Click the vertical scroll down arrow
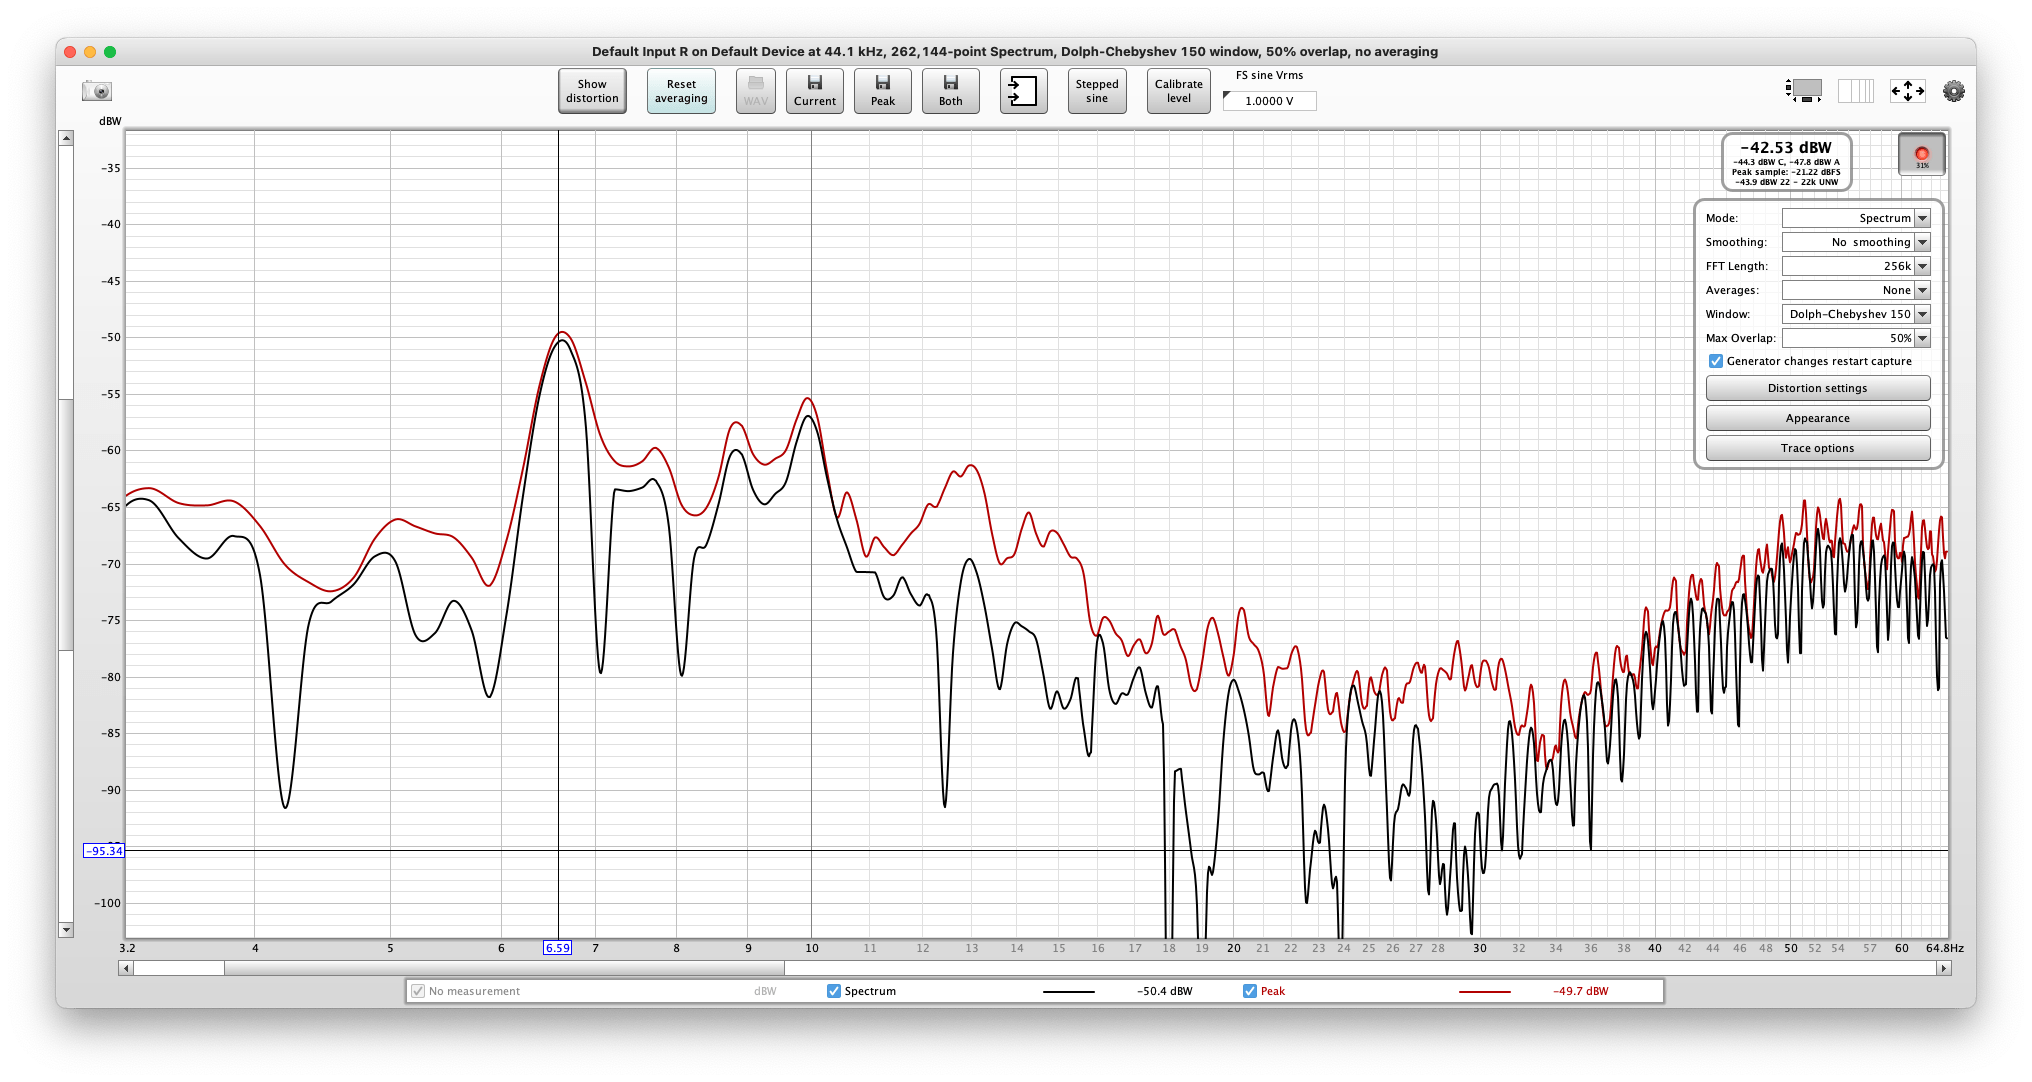 66,930
